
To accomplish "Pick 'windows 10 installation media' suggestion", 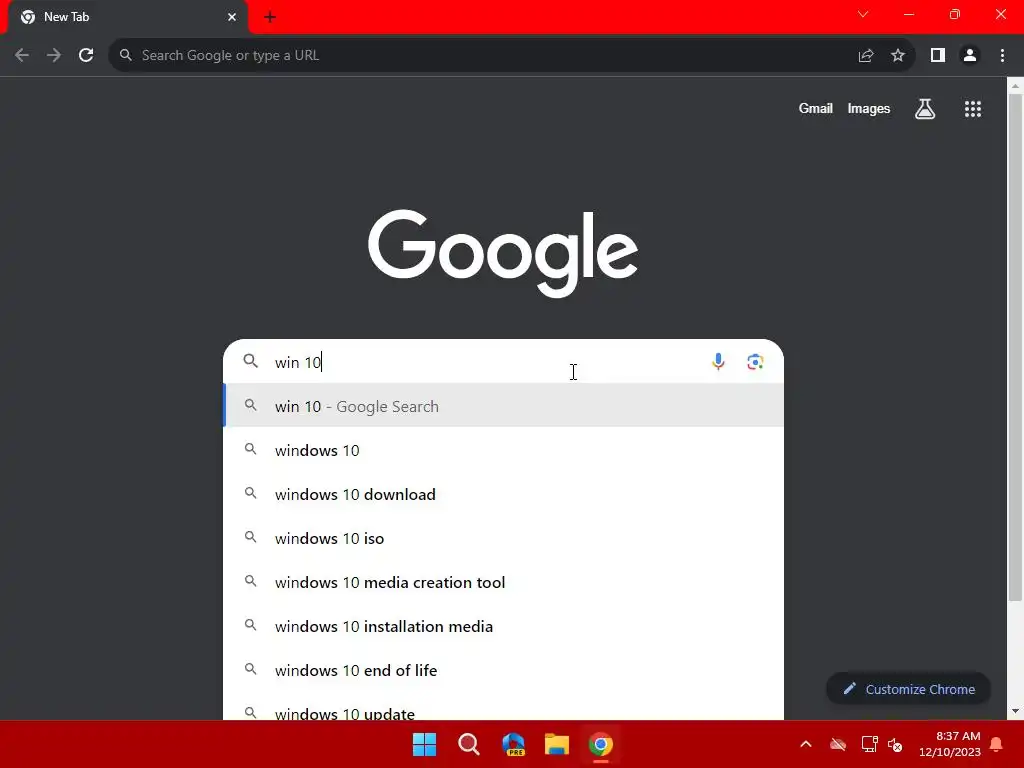I will tap(504, 626).
